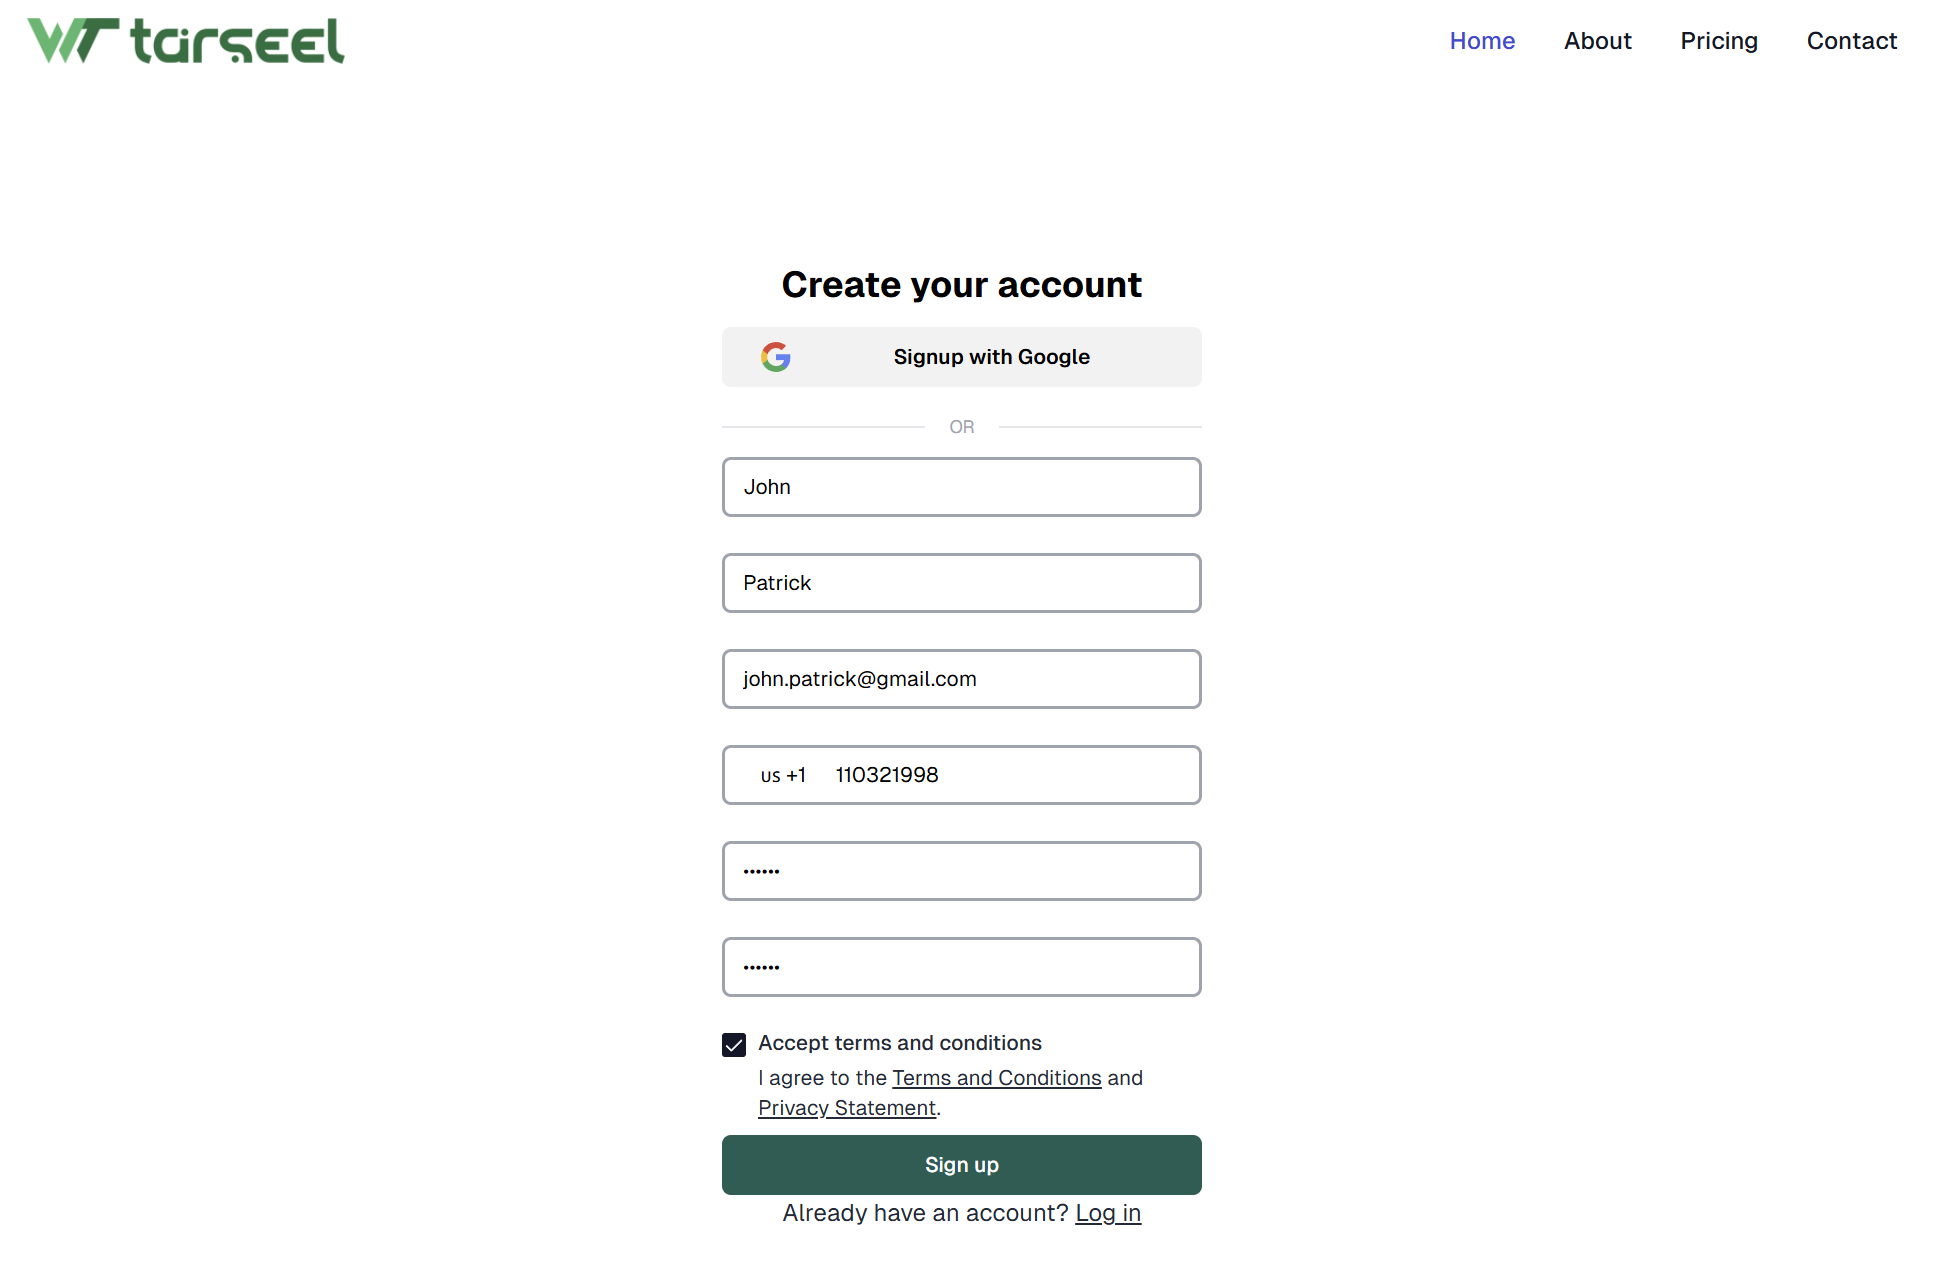This screenshot has height=1270, width=1955.
Task: Focus the first password field
Action: [x=962, y=871]
